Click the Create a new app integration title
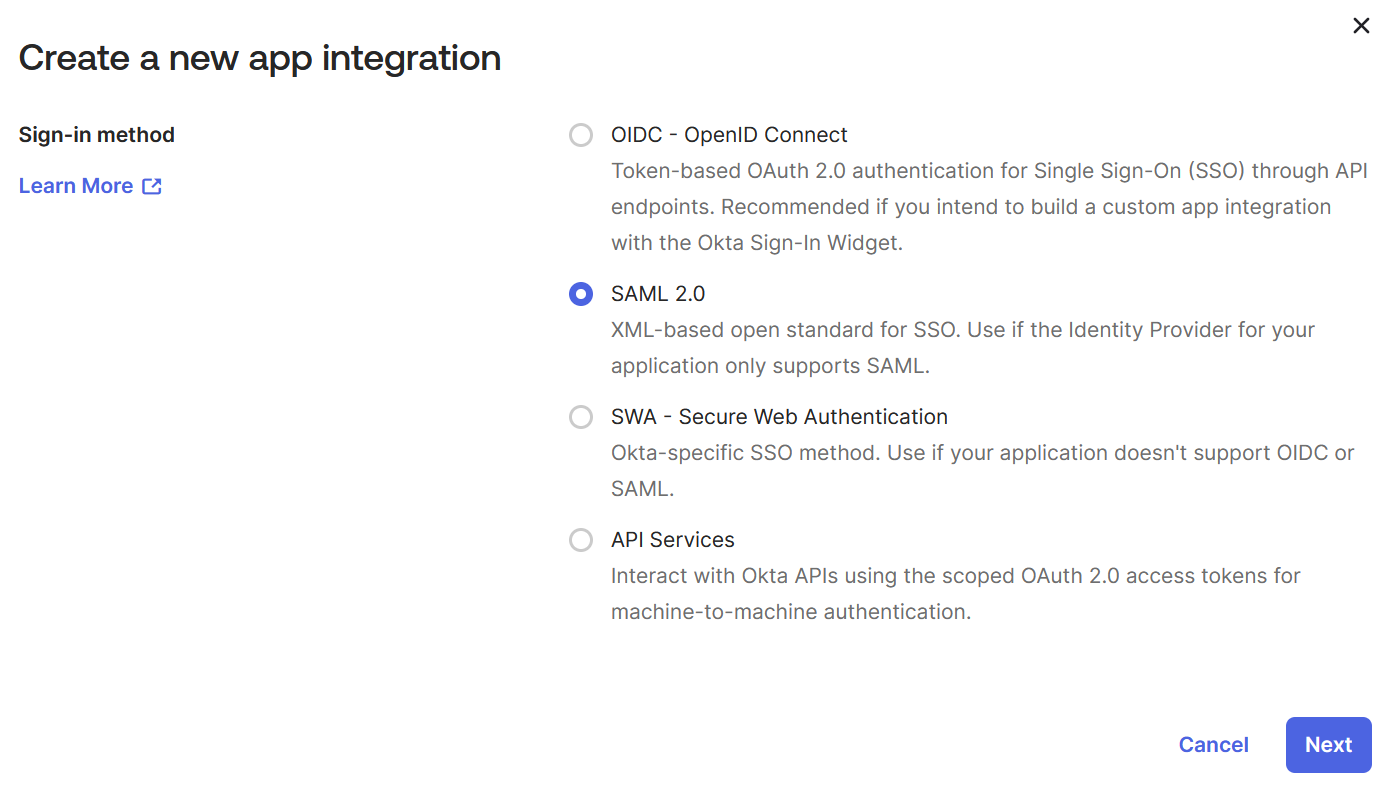Screen dimensions: 1392x795 [x=259, y=58]
